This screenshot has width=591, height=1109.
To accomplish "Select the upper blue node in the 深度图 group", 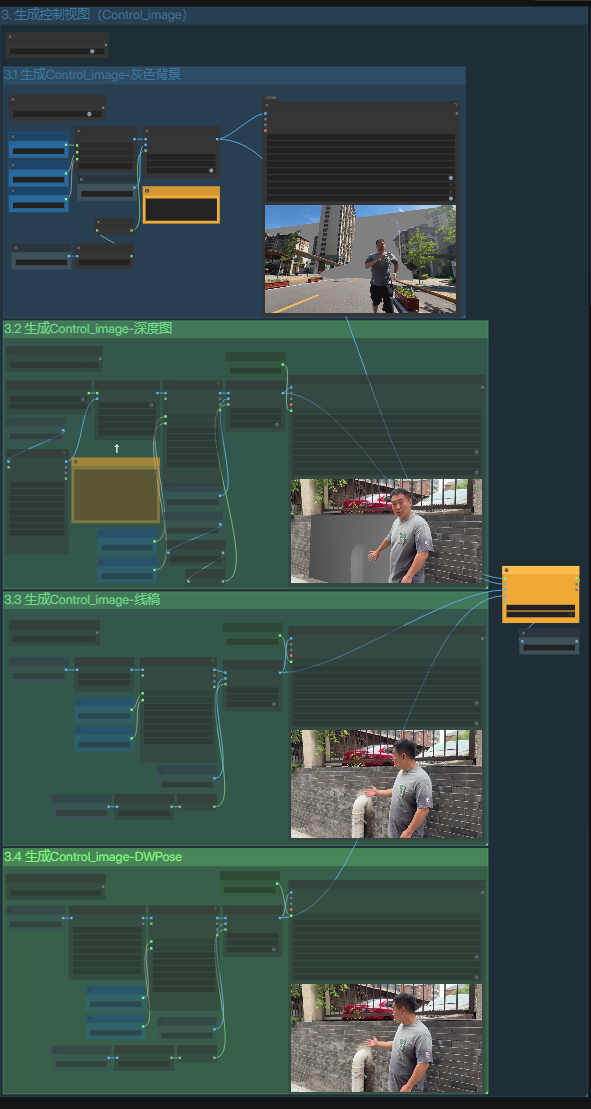I will [x=127, y=542].
